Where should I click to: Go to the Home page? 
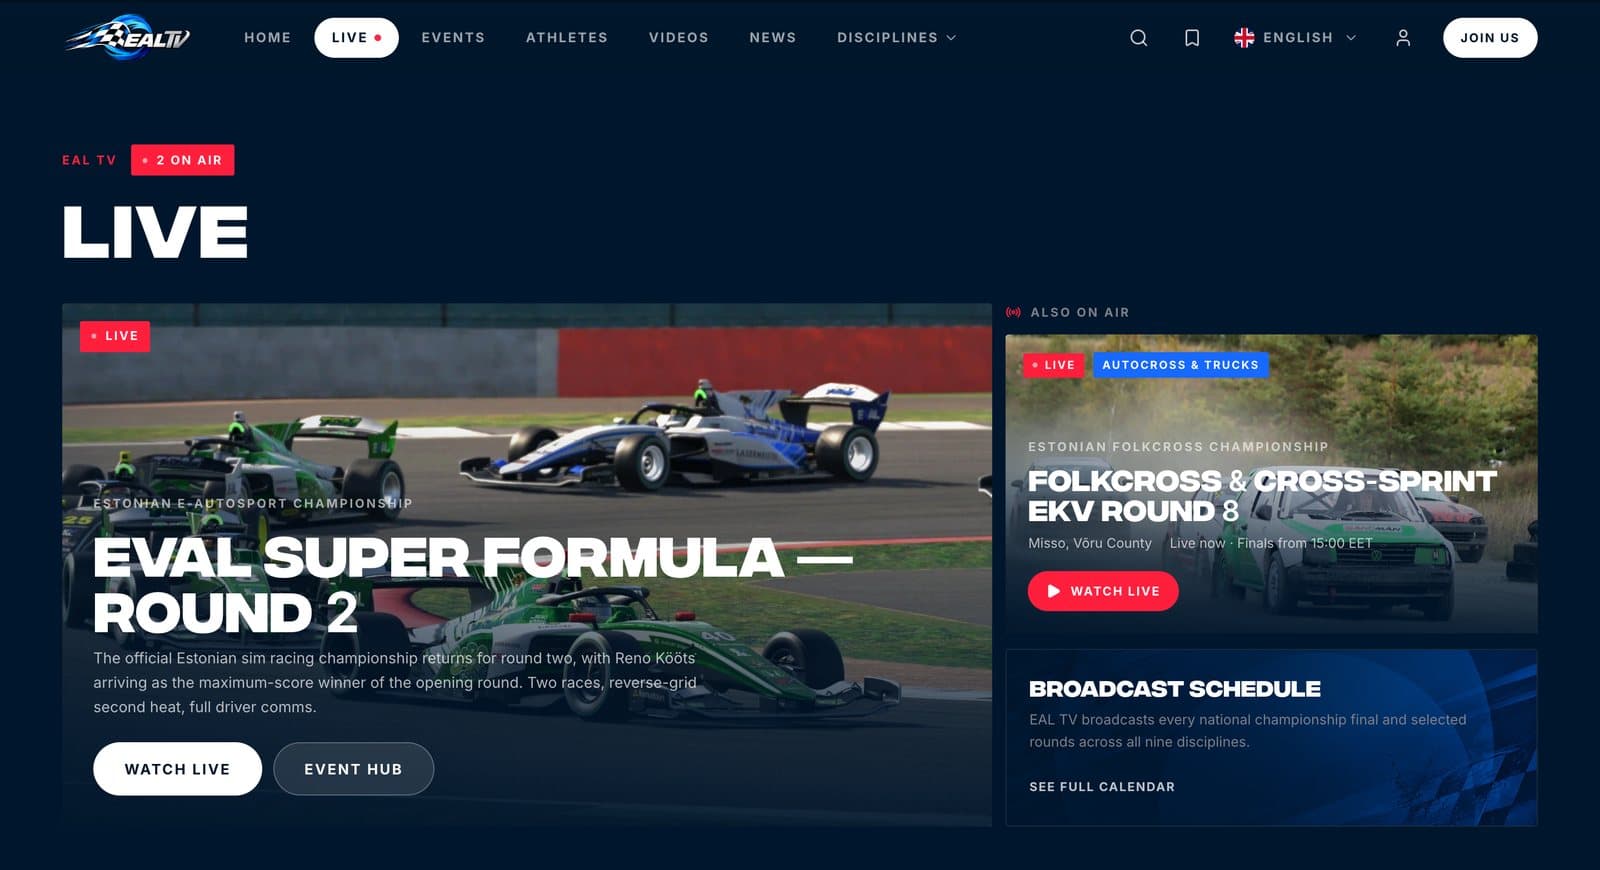[x=268, y=38]
